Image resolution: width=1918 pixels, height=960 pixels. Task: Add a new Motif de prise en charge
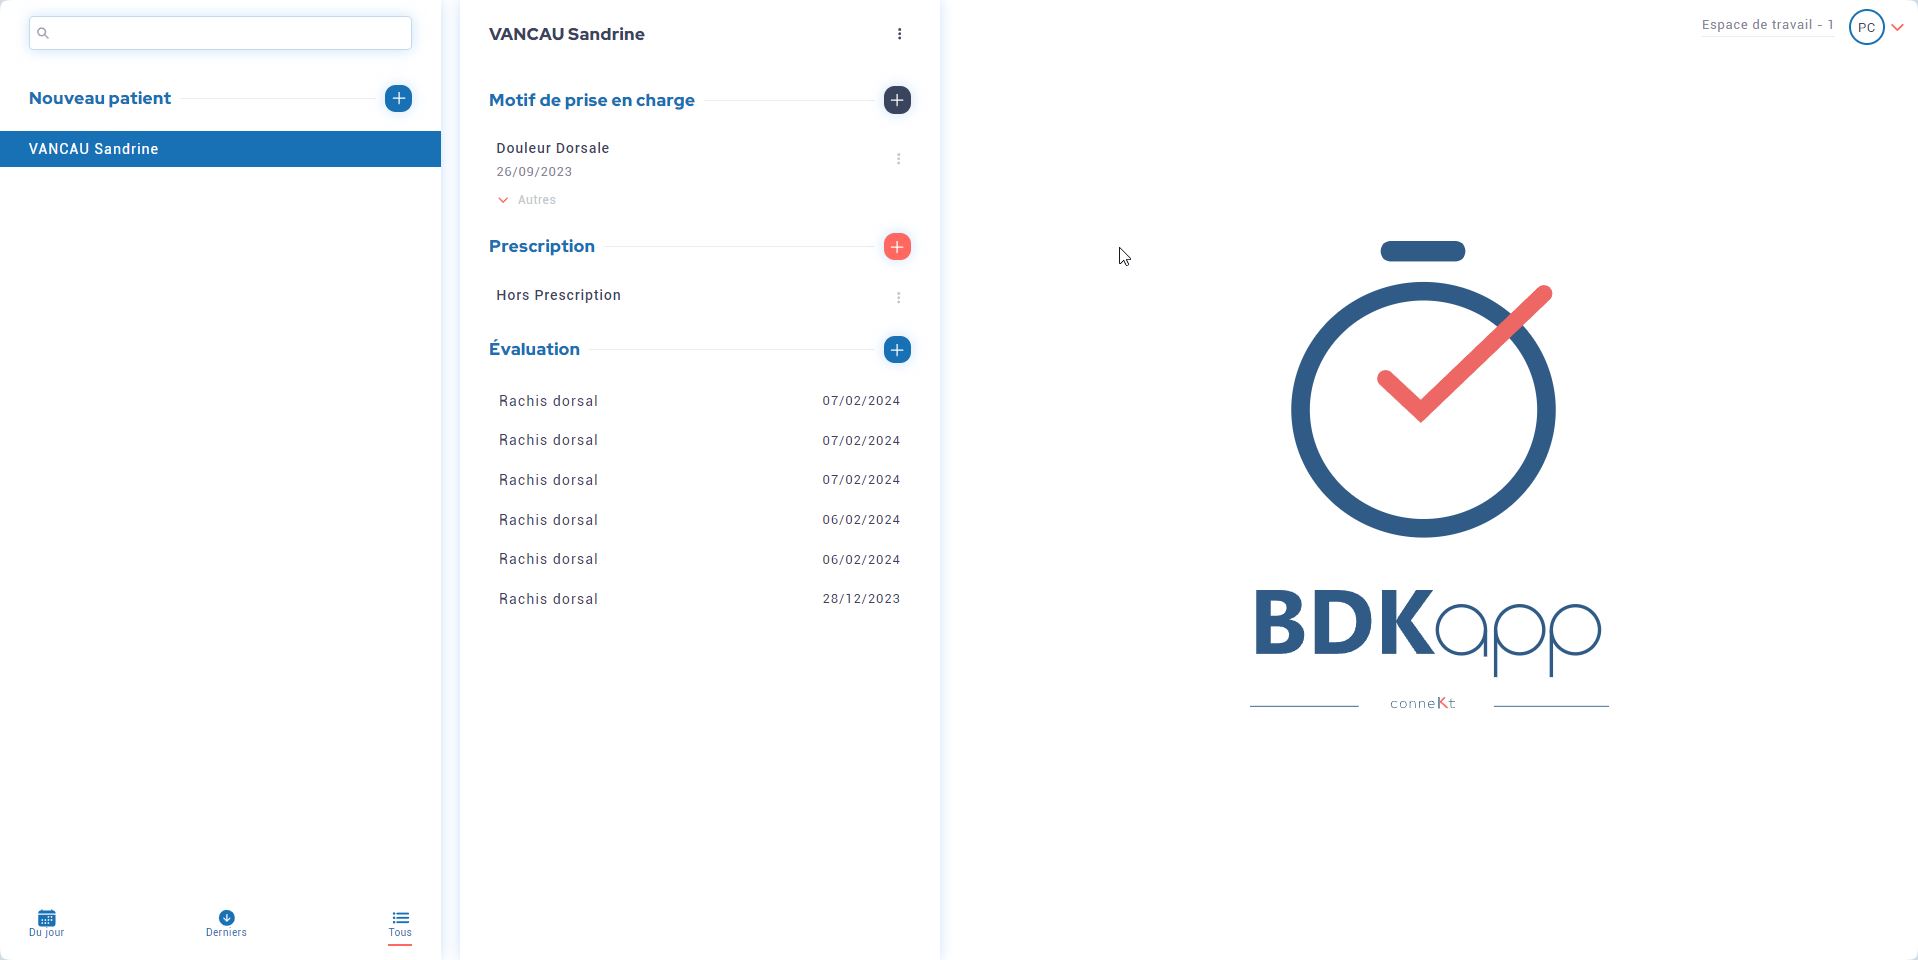click(x=897, y=100)
